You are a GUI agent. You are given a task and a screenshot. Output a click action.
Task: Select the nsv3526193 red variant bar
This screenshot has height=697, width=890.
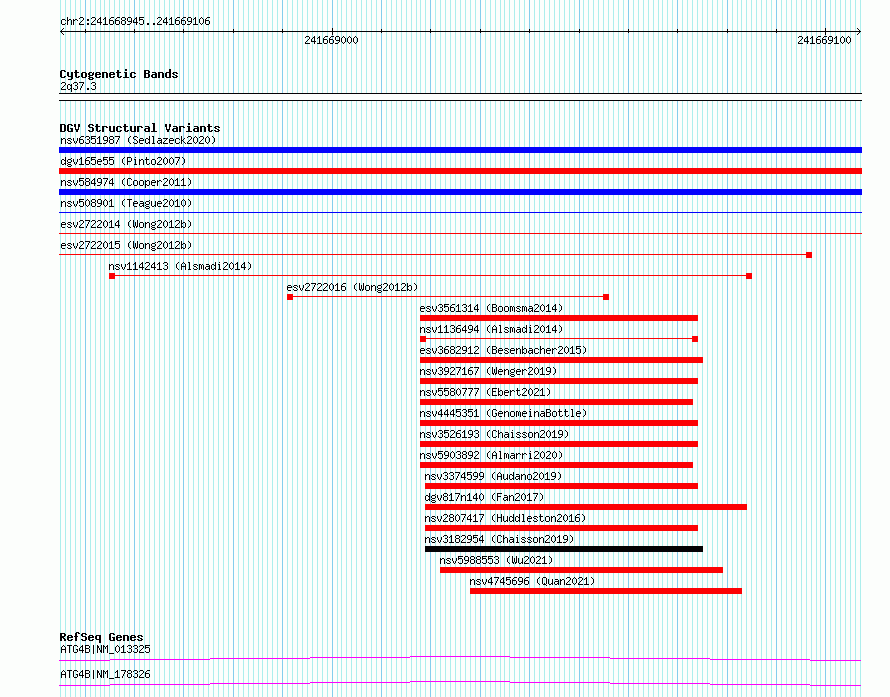coord(559,444)
